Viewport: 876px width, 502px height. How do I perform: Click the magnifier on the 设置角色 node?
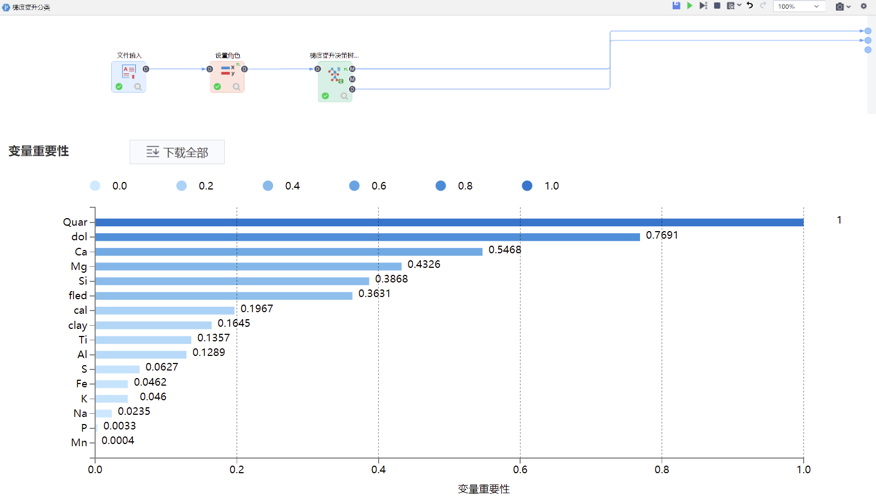coord(237,87)
